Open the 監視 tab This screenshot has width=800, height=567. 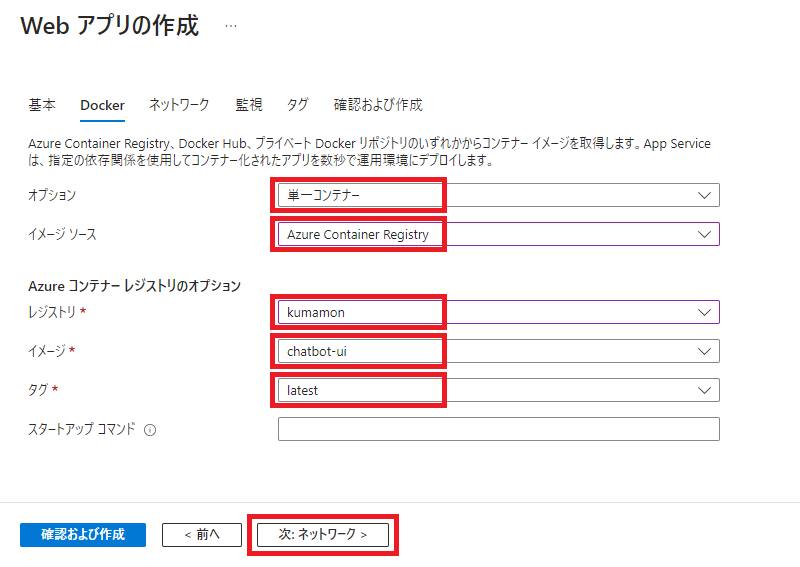coord(249,105)
